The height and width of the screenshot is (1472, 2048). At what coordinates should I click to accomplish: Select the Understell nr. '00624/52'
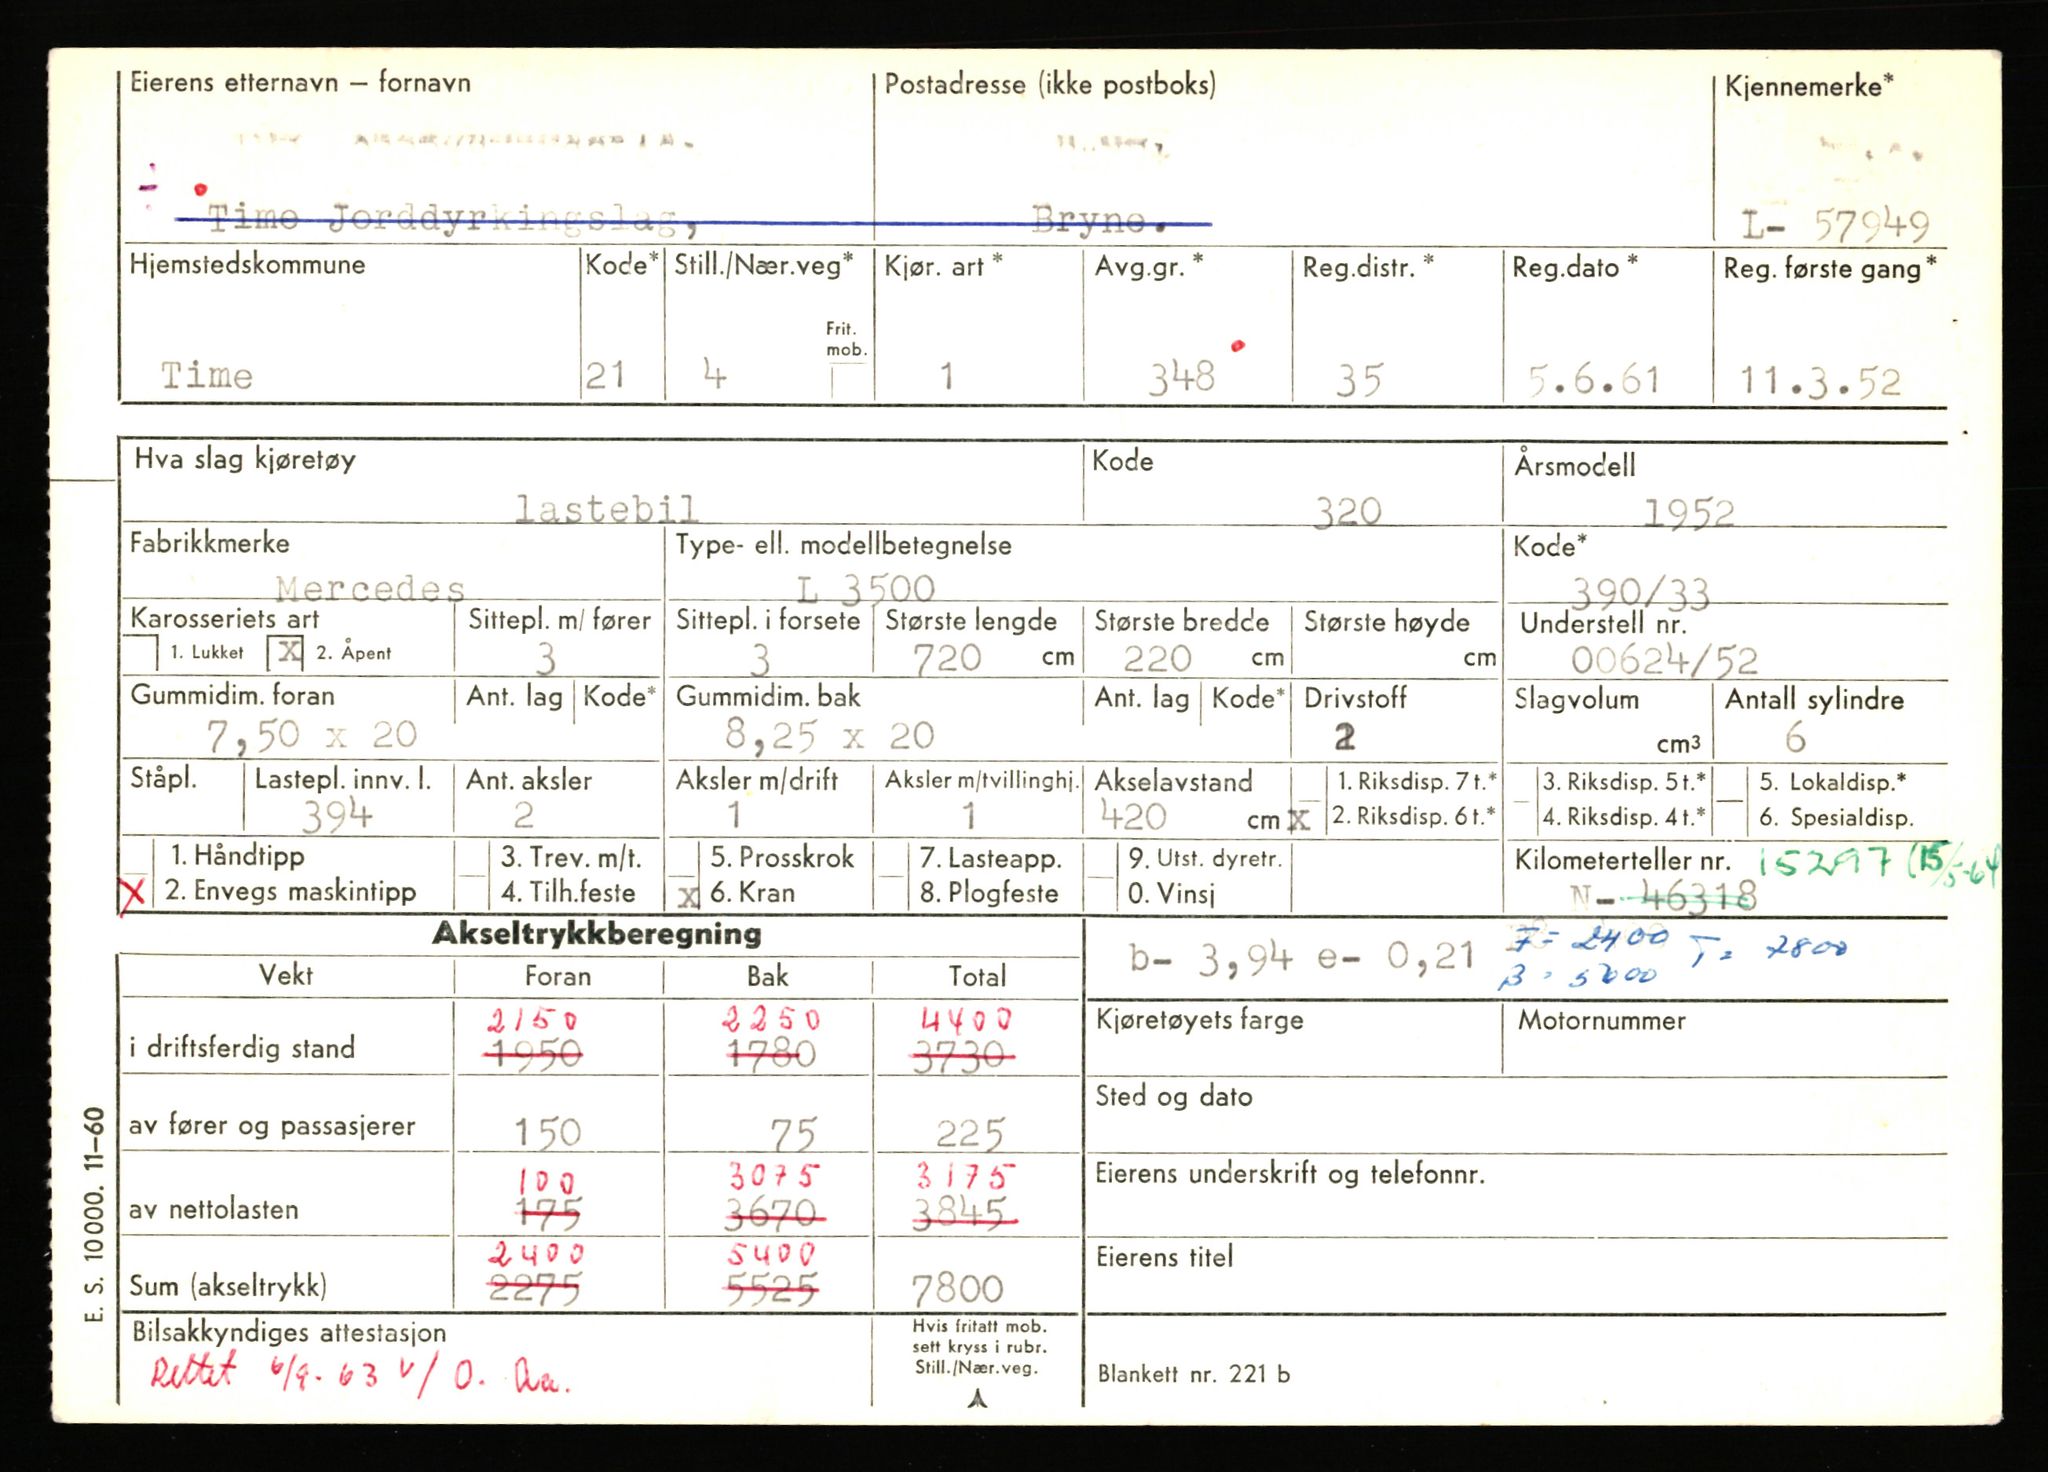pos(1664,660)
